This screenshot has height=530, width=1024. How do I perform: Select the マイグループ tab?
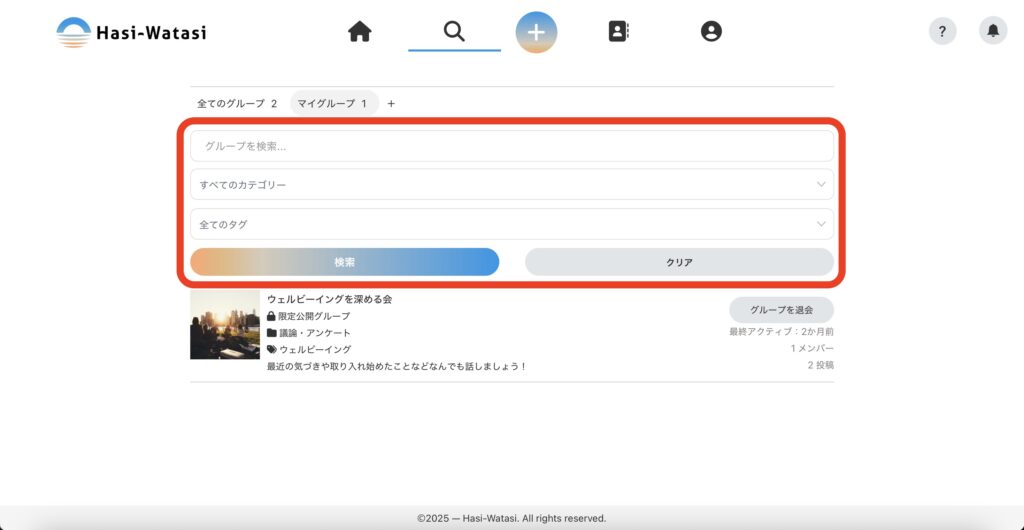(x=333, y=103)
